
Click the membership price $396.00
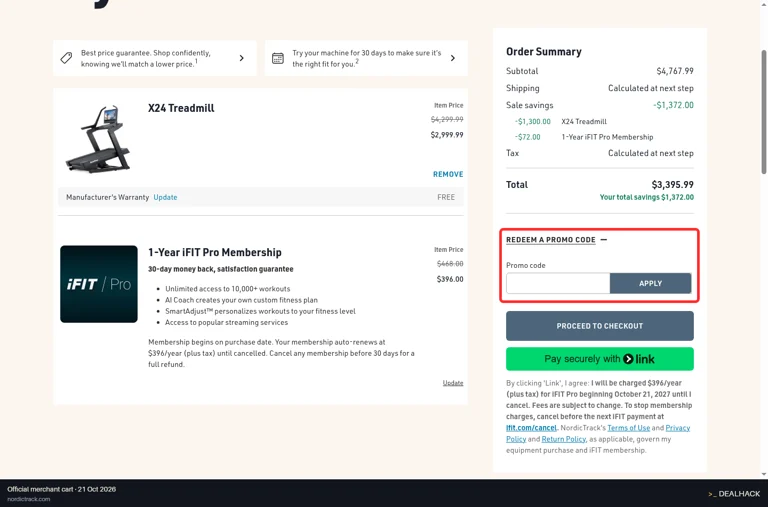pyautogui.click(x=450, y=279)
